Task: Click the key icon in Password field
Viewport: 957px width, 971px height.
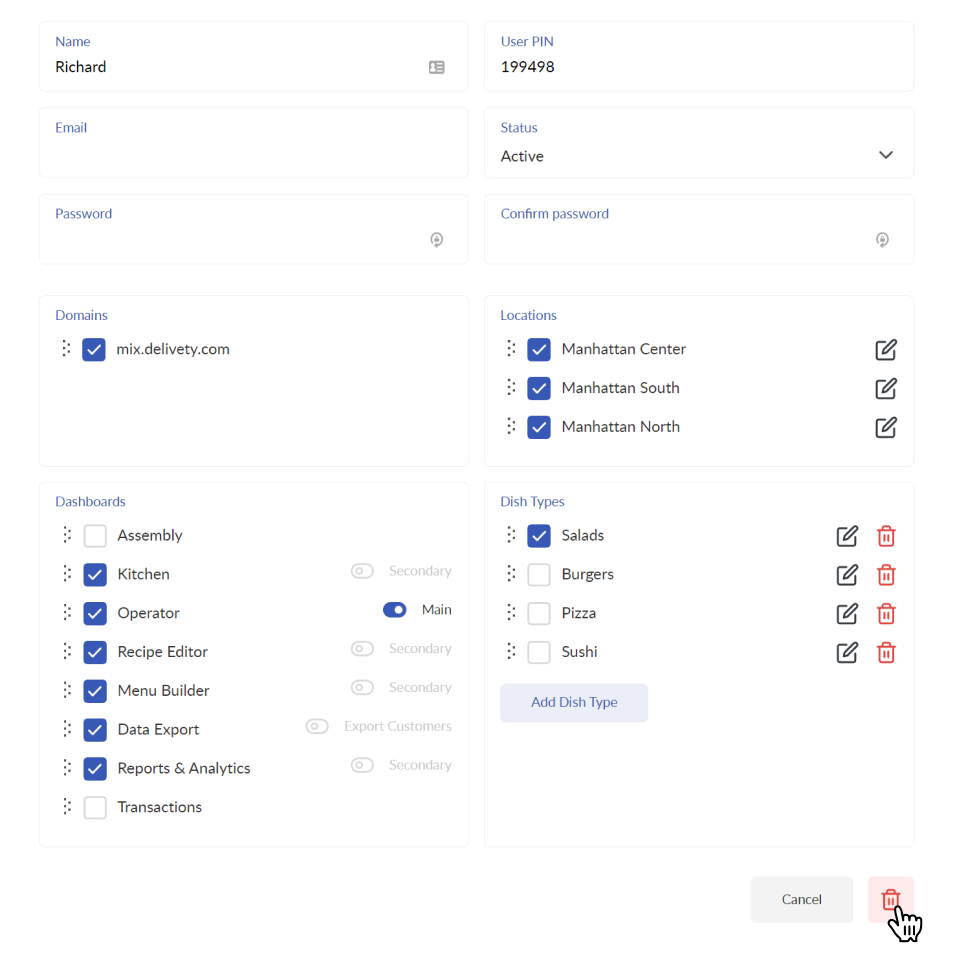Action: pyautogui.click(x=437, y=239)
